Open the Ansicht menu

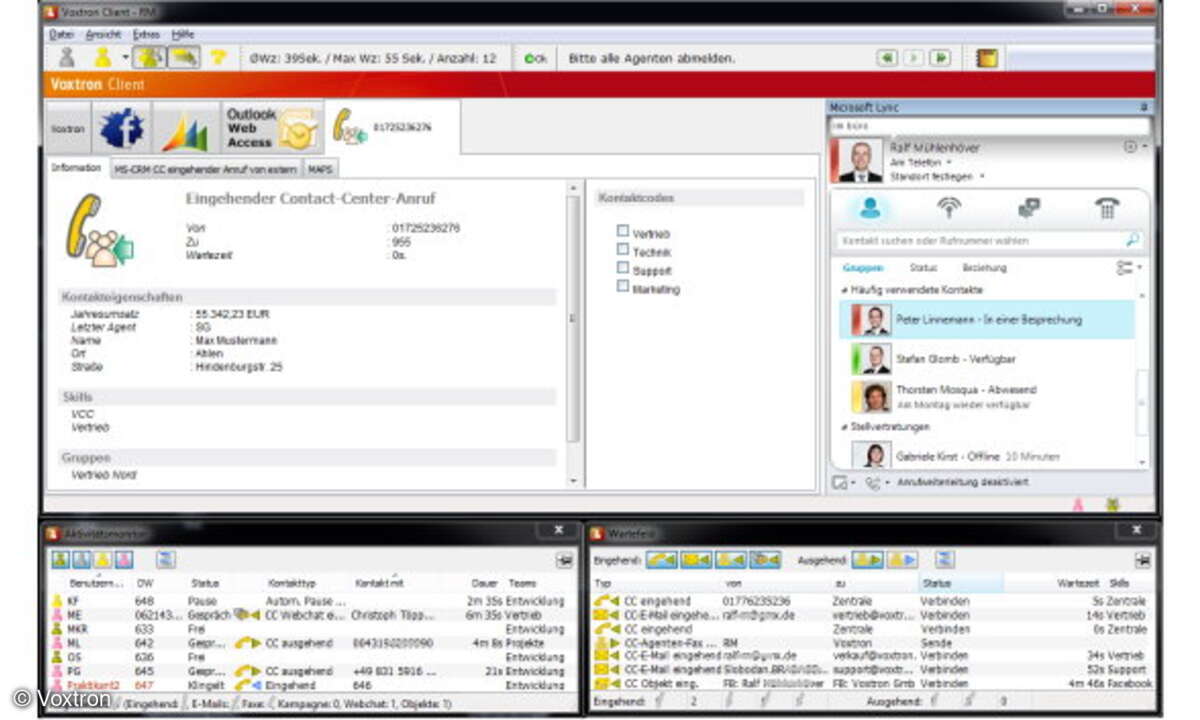coord(104,34)
